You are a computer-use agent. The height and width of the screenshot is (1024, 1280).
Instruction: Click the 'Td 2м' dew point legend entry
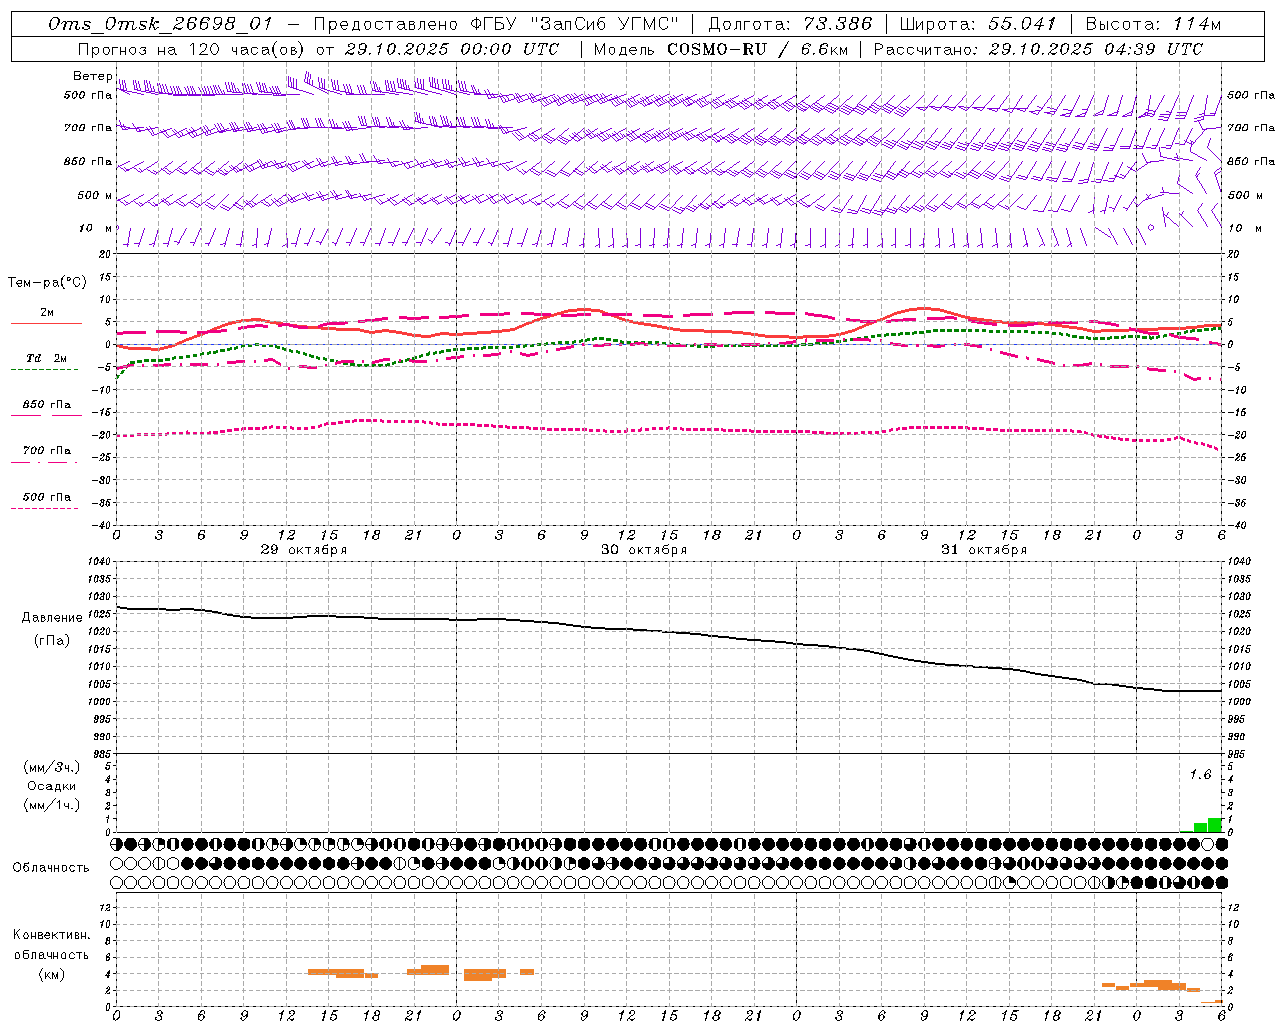(x=46, y=358)
